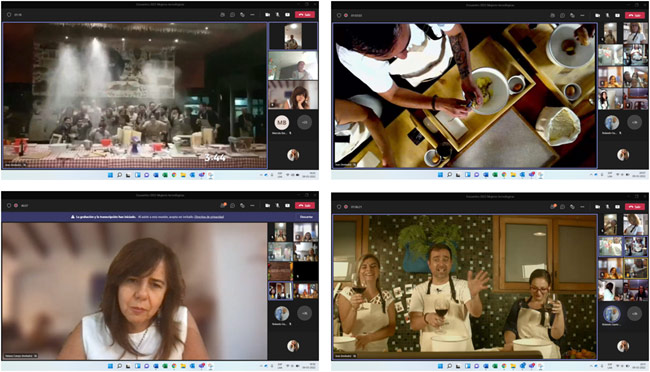Open reactions in the flour-cloud meeting window
The image size is (650, 372).
click(243, 15)
